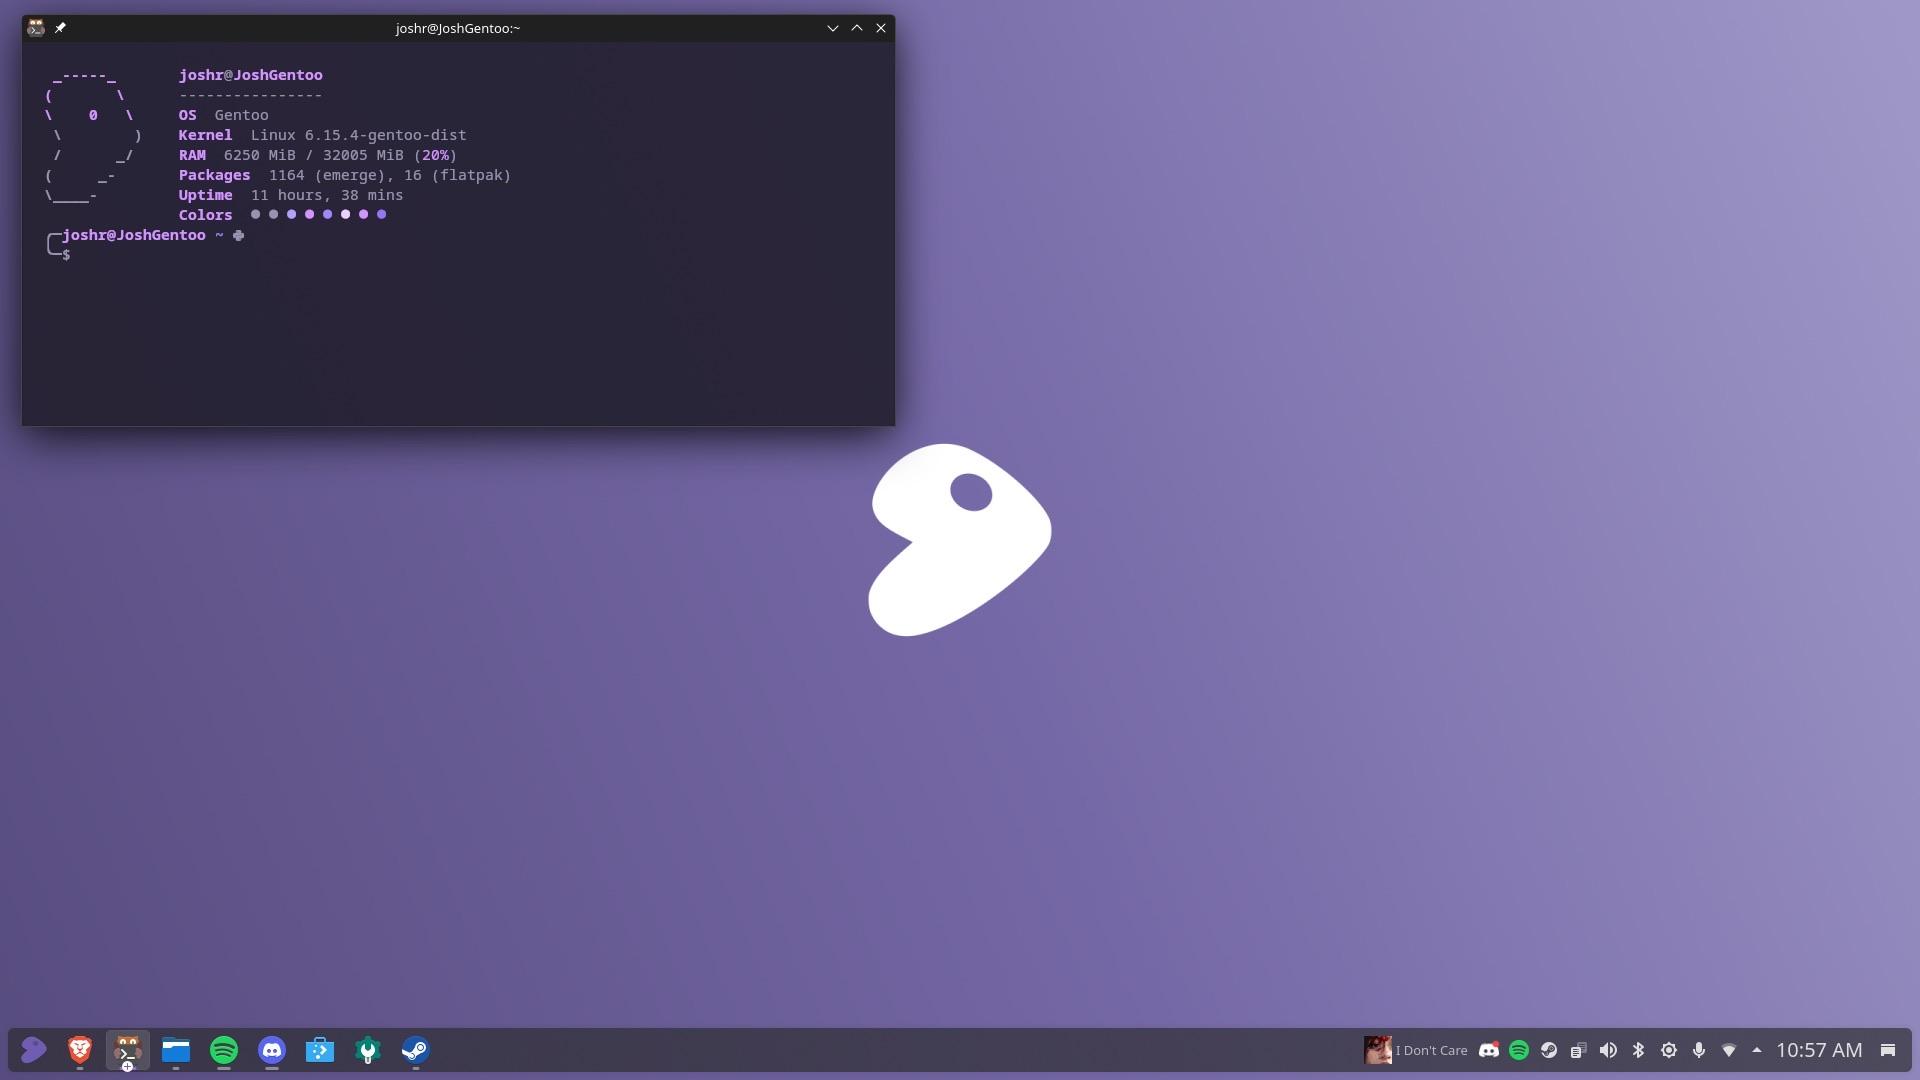Open Steam from the pinned taskbar apps
Screen dimensions: 1920x1080
(416, 1050)
